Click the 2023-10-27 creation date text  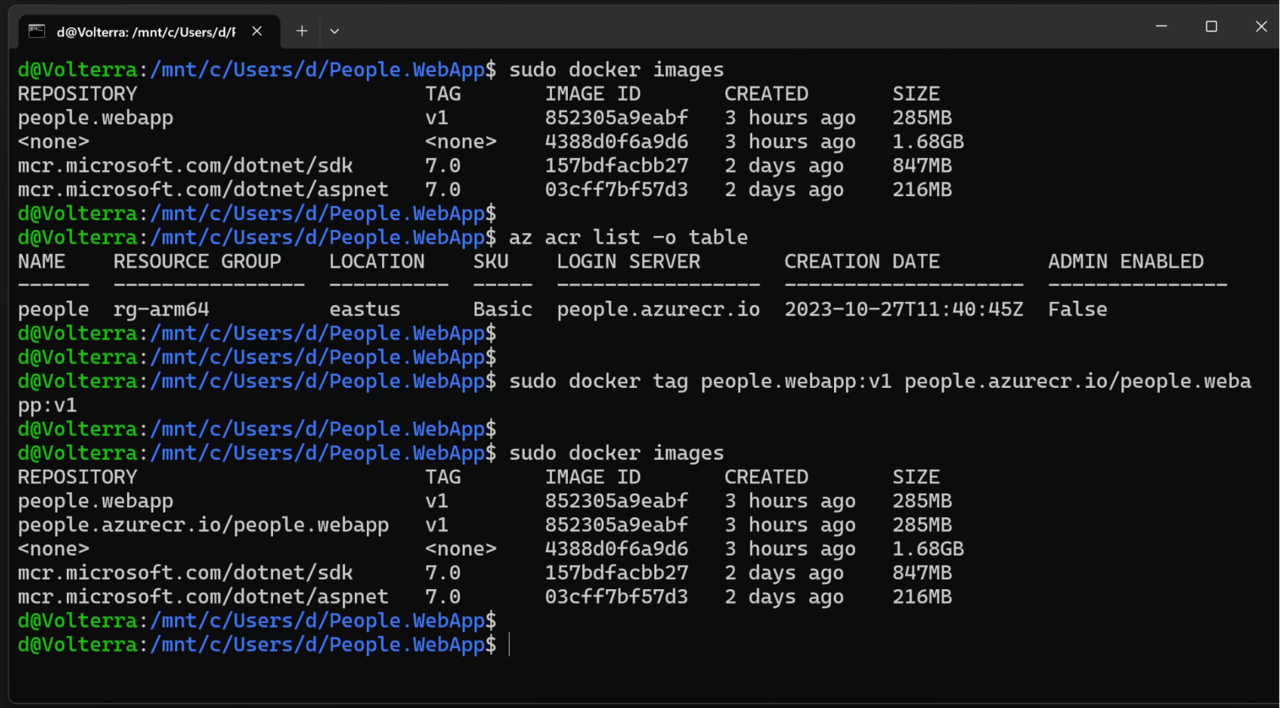coord(903,309)
